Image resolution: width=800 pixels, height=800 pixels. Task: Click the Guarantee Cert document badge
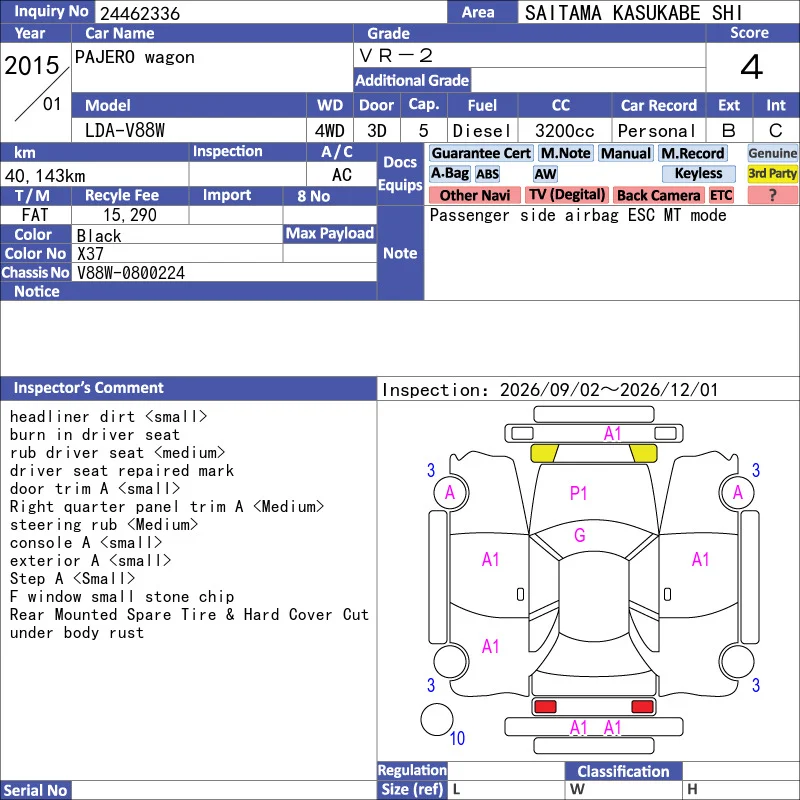[x=481, y=153]
